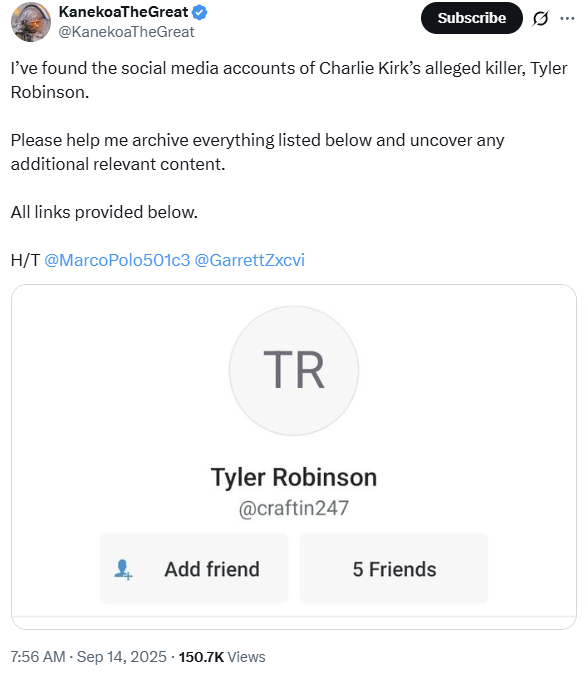This screenshot has height=674, width=588.
Task: Open the @GarrettZxcvi mention link
Action: coord(250,260)
